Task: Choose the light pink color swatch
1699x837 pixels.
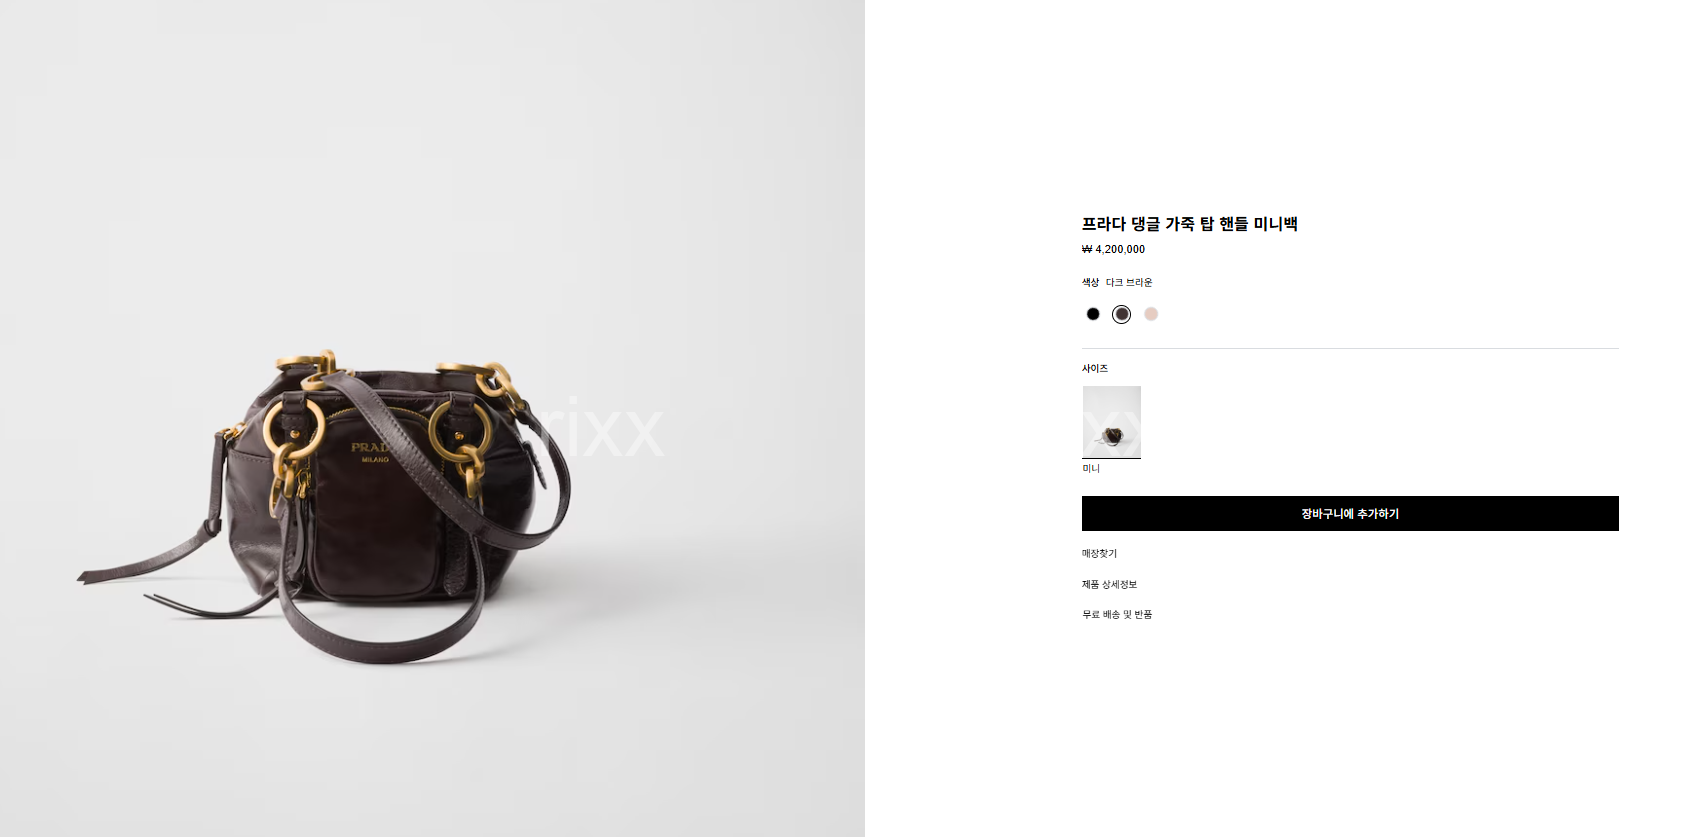Action: 1151,314
